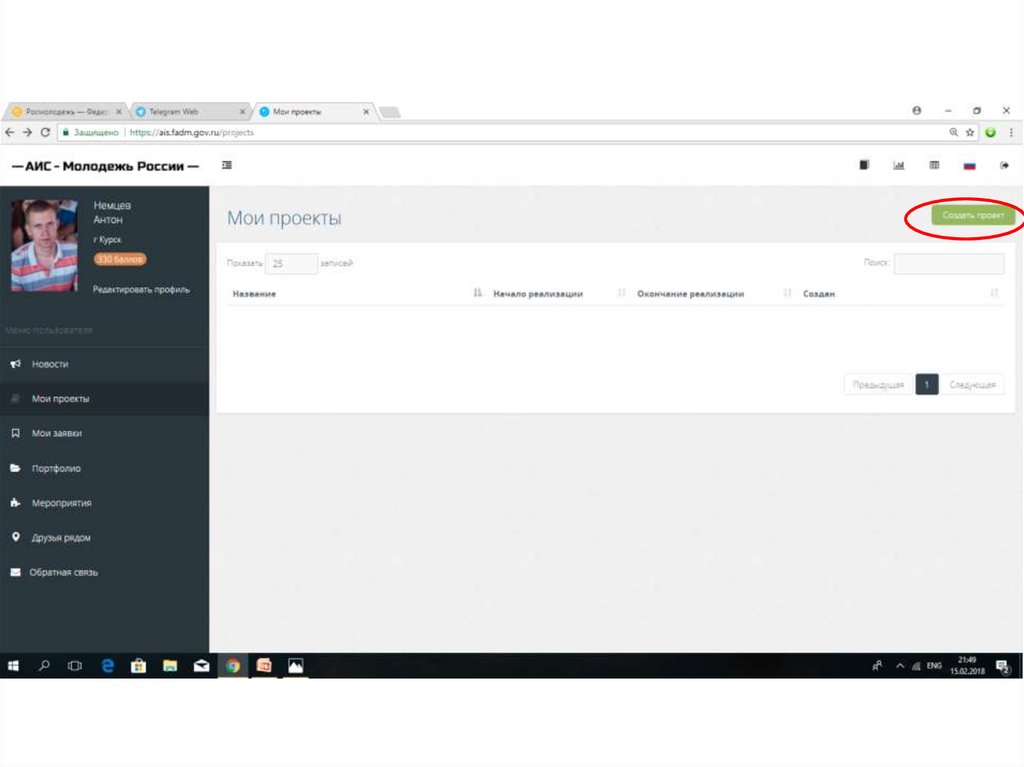Click the 330 баллов badge
The image size is (1024, 767).
120,259
